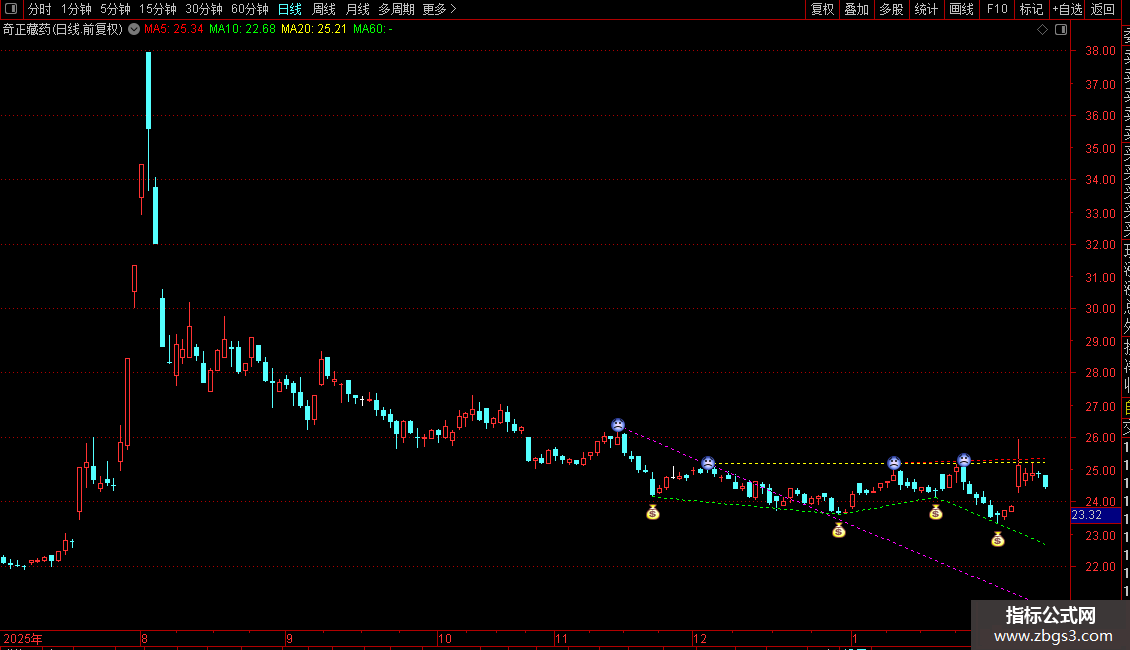The width and height of the screenshot is (1130, 650).
Task: Add stock via +自选 button
Action: 1067,9
